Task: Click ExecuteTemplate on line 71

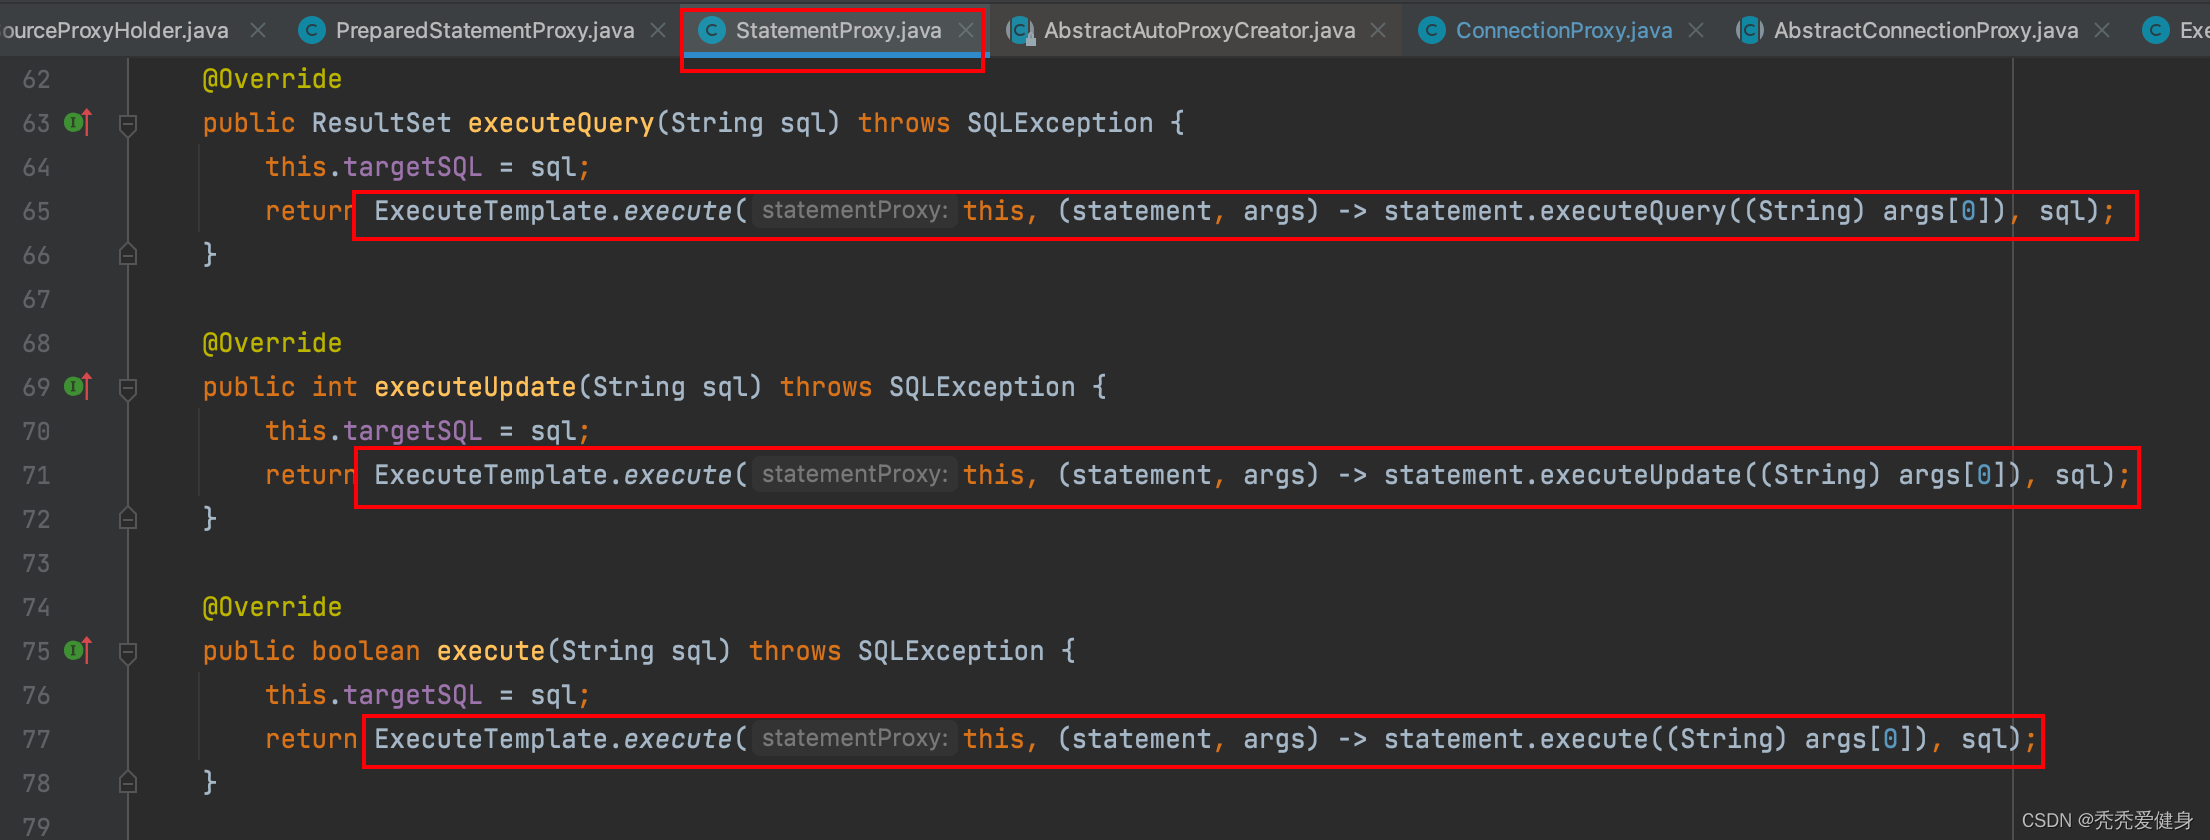Action: coord(491,475)
